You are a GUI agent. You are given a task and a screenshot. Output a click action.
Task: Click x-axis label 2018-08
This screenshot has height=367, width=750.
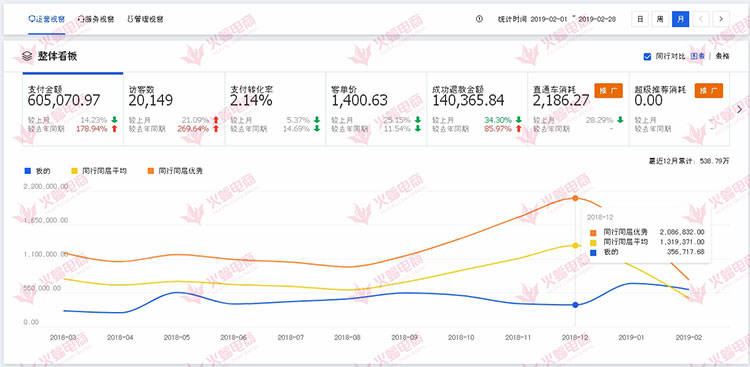pyautogui.click(x=348, y=337)
